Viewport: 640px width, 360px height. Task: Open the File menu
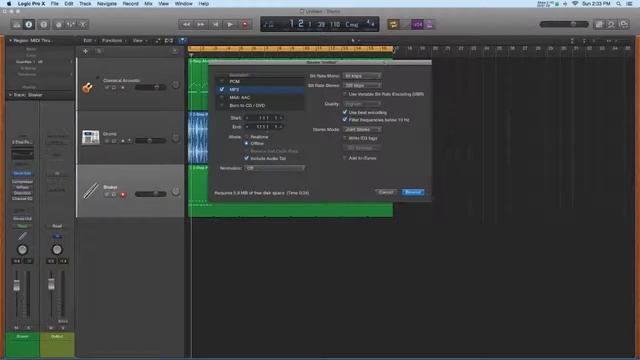coord(54,4)
